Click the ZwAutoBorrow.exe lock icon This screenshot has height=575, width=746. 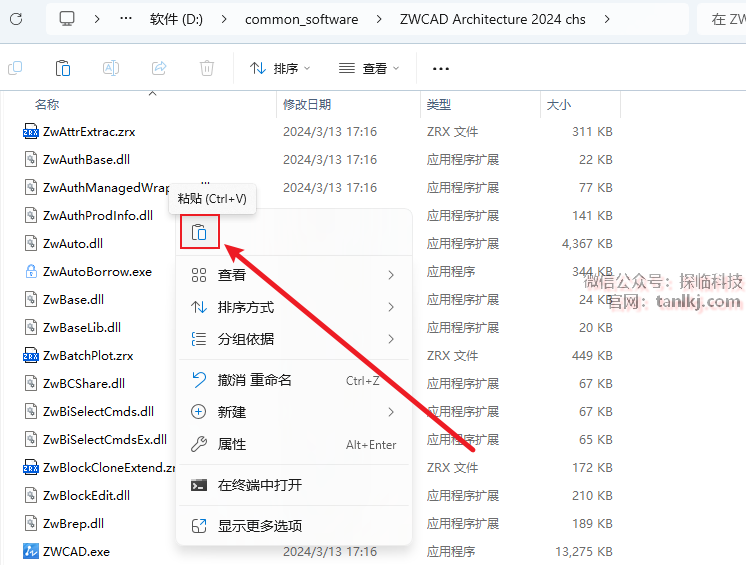31,272
